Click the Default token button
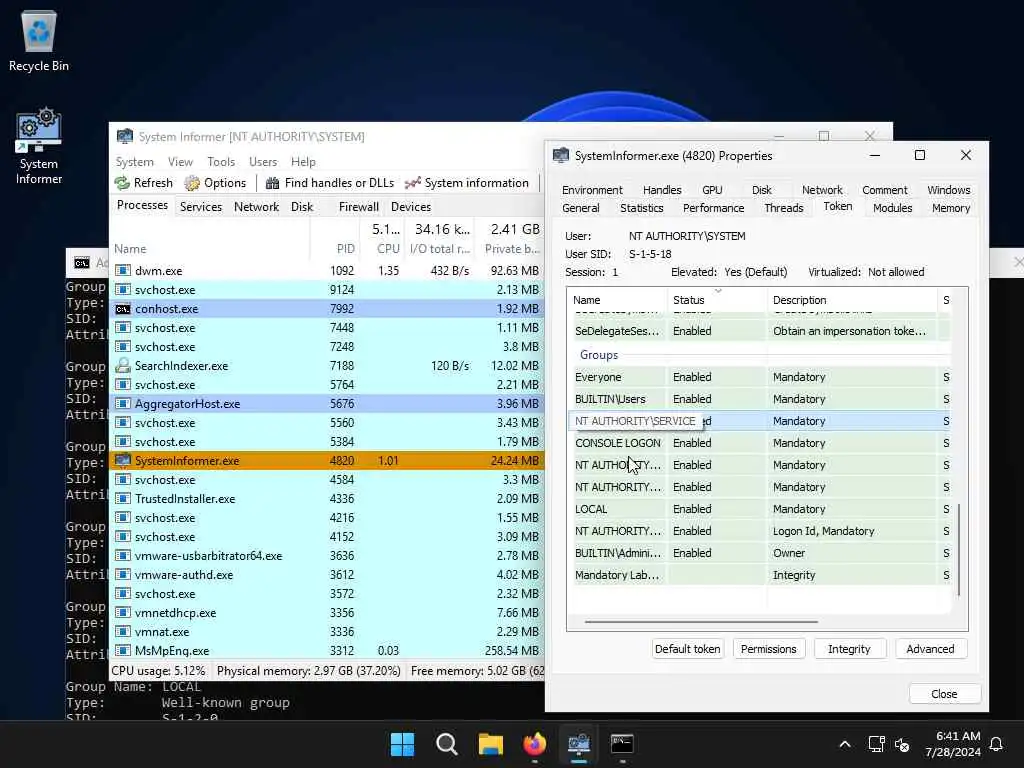This screenshot has height=768, width=1024. [688, 649]
